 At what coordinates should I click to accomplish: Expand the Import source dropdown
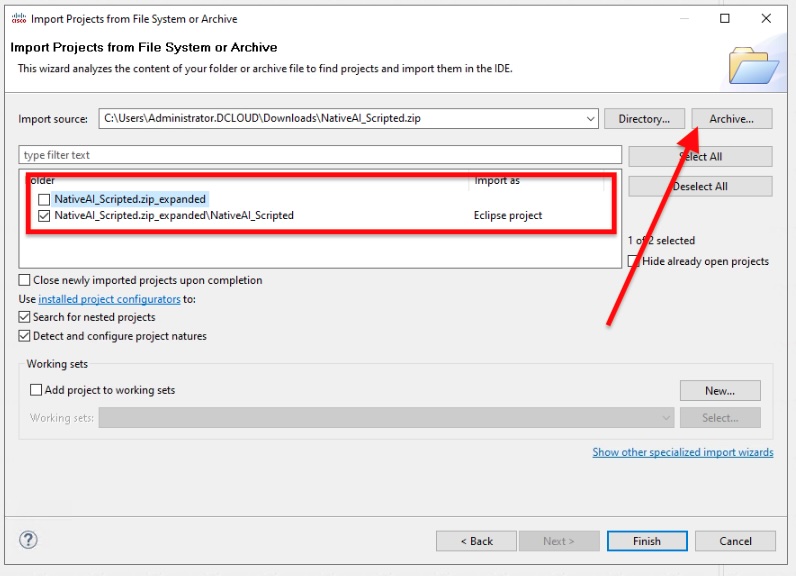click(589, 118)
